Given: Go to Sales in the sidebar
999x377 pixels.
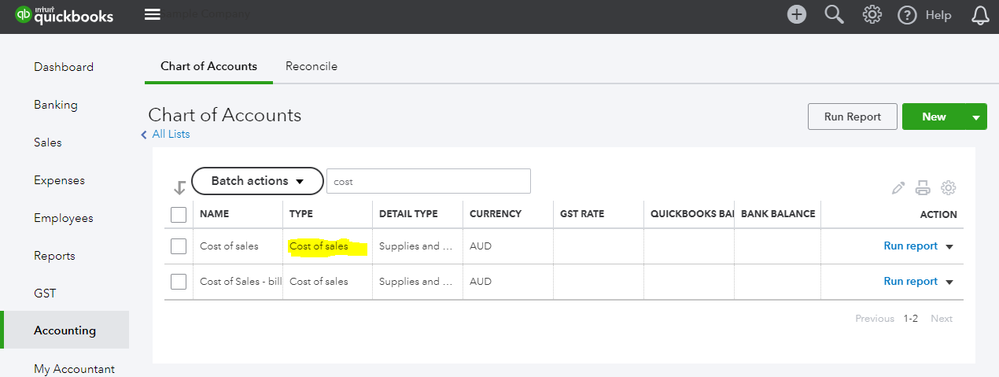Looking at the screenshot, I should (x=48, y=143).
